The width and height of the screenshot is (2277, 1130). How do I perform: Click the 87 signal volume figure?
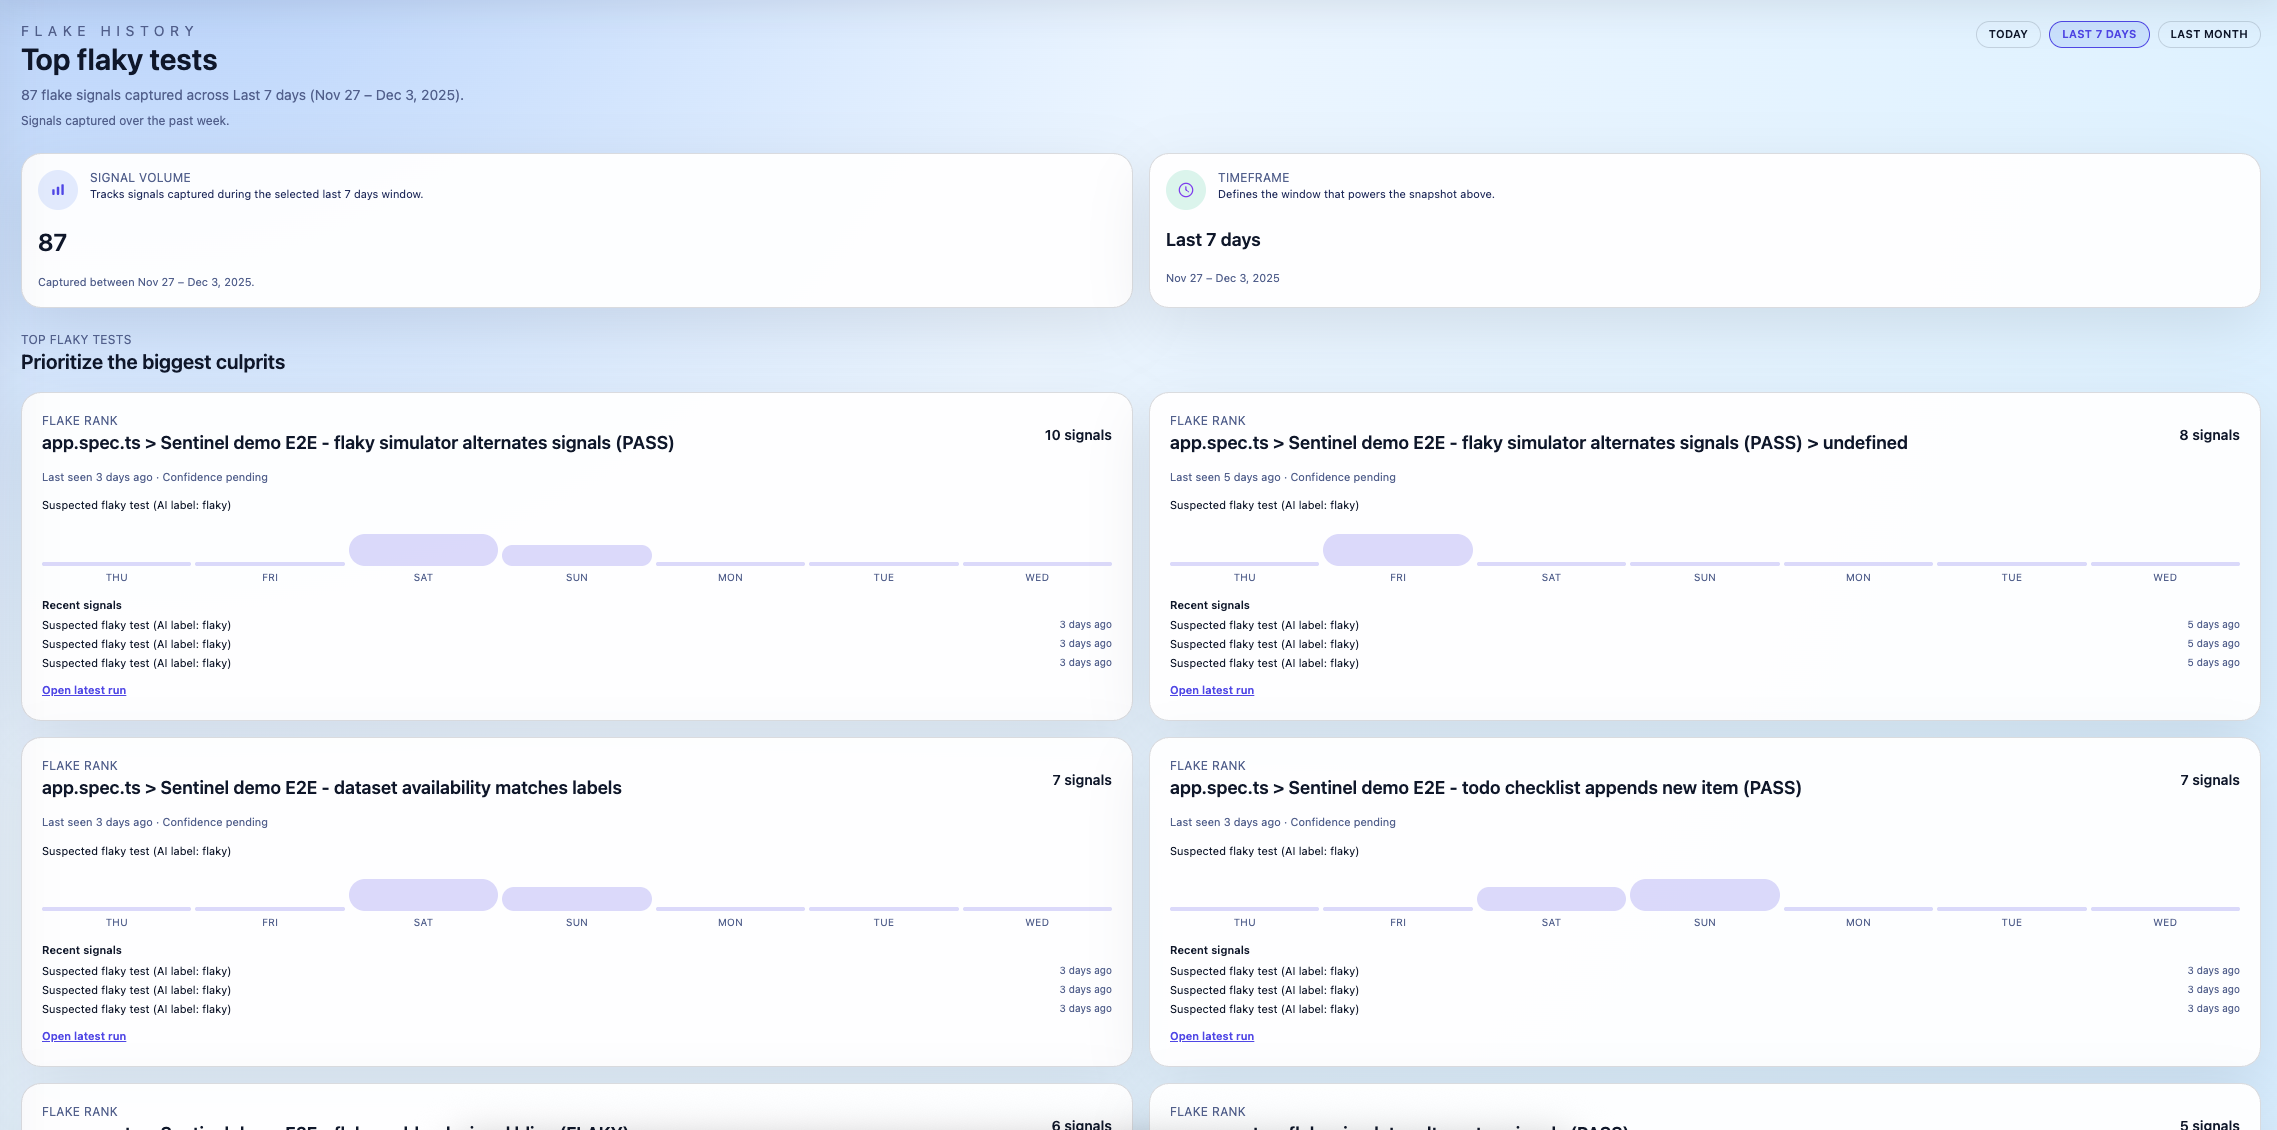(x=52, y=243)
